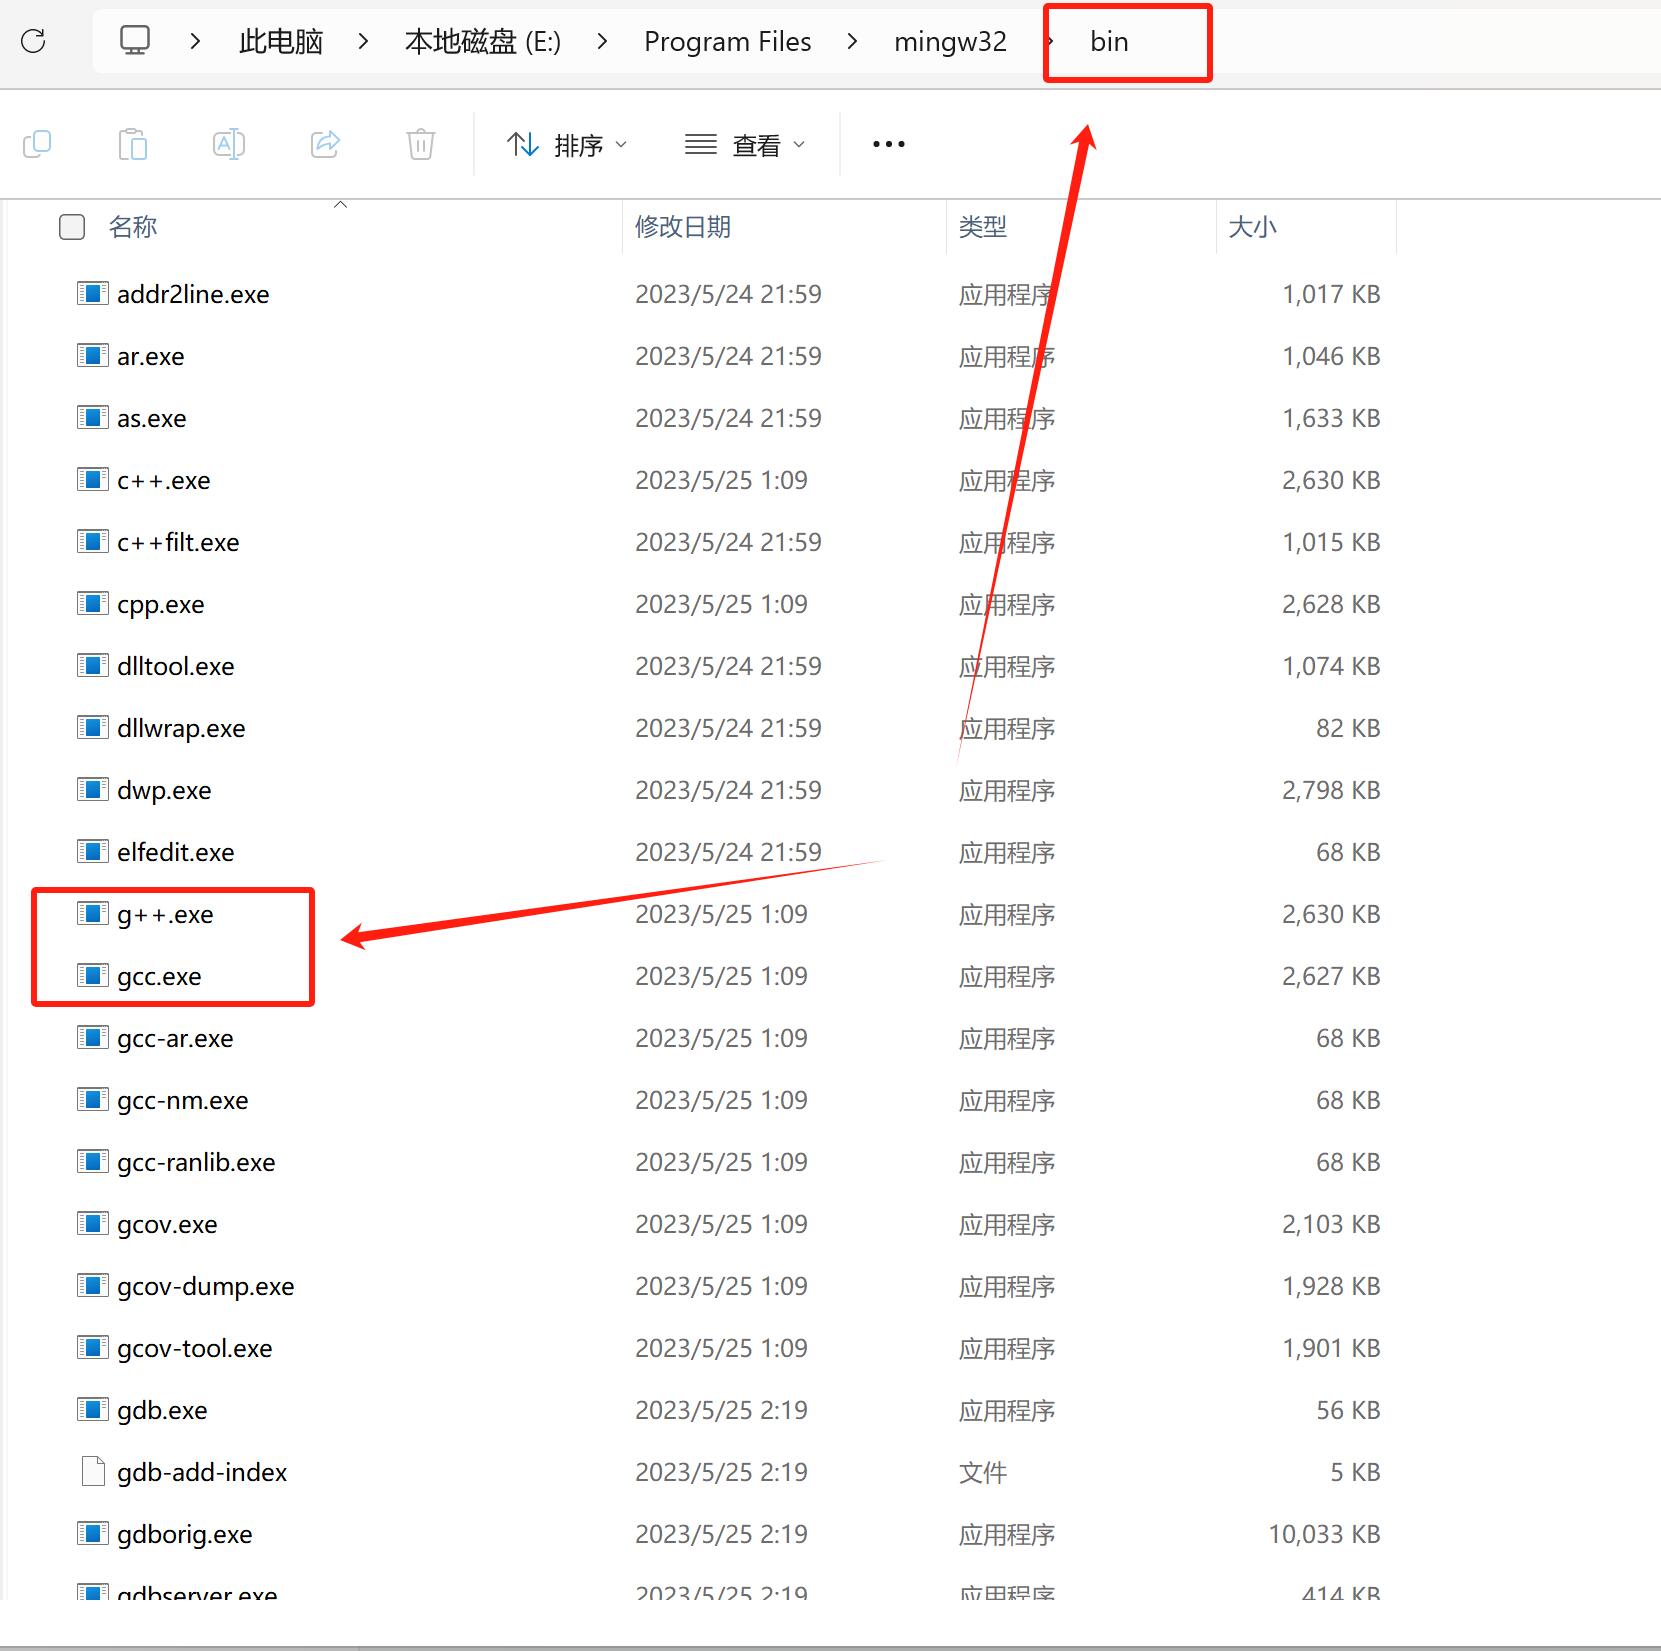Image resolution: width=1661 pixels, height=1651 pixels.
Task: Expand the chevron after 本地磁盘 (E:)
Action: [602, 41]
